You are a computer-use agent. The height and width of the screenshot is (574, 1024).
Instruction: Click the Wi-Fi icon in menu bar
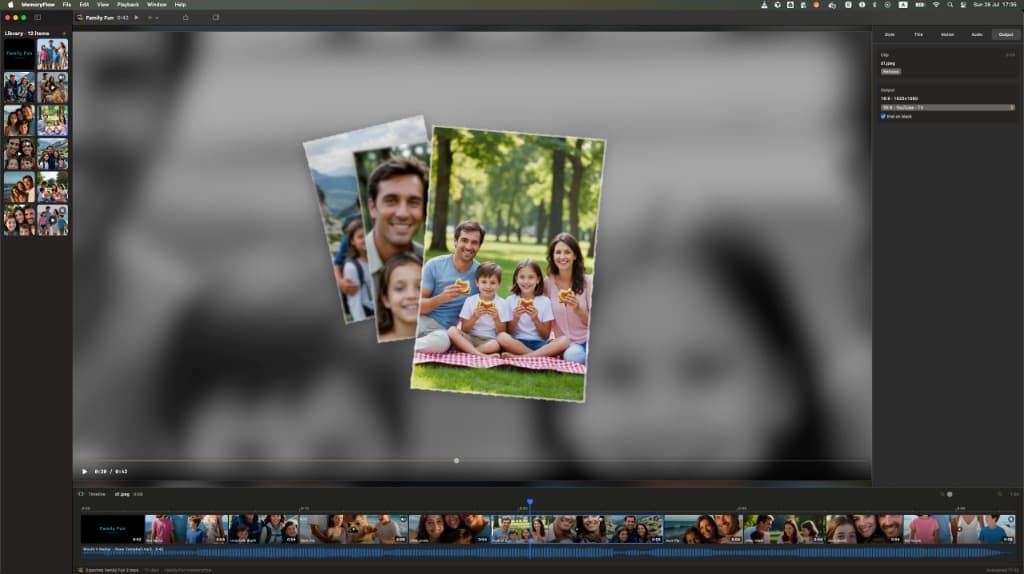[936, 5]
